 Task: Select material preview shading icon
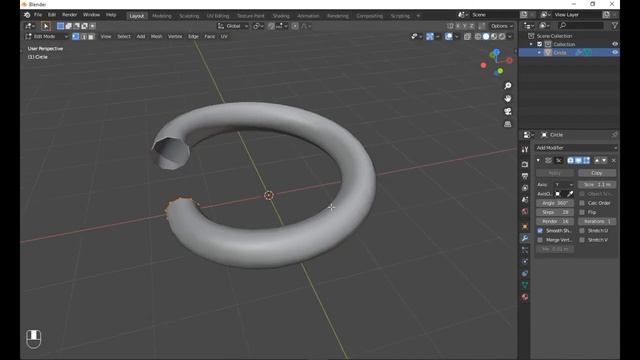494,36
